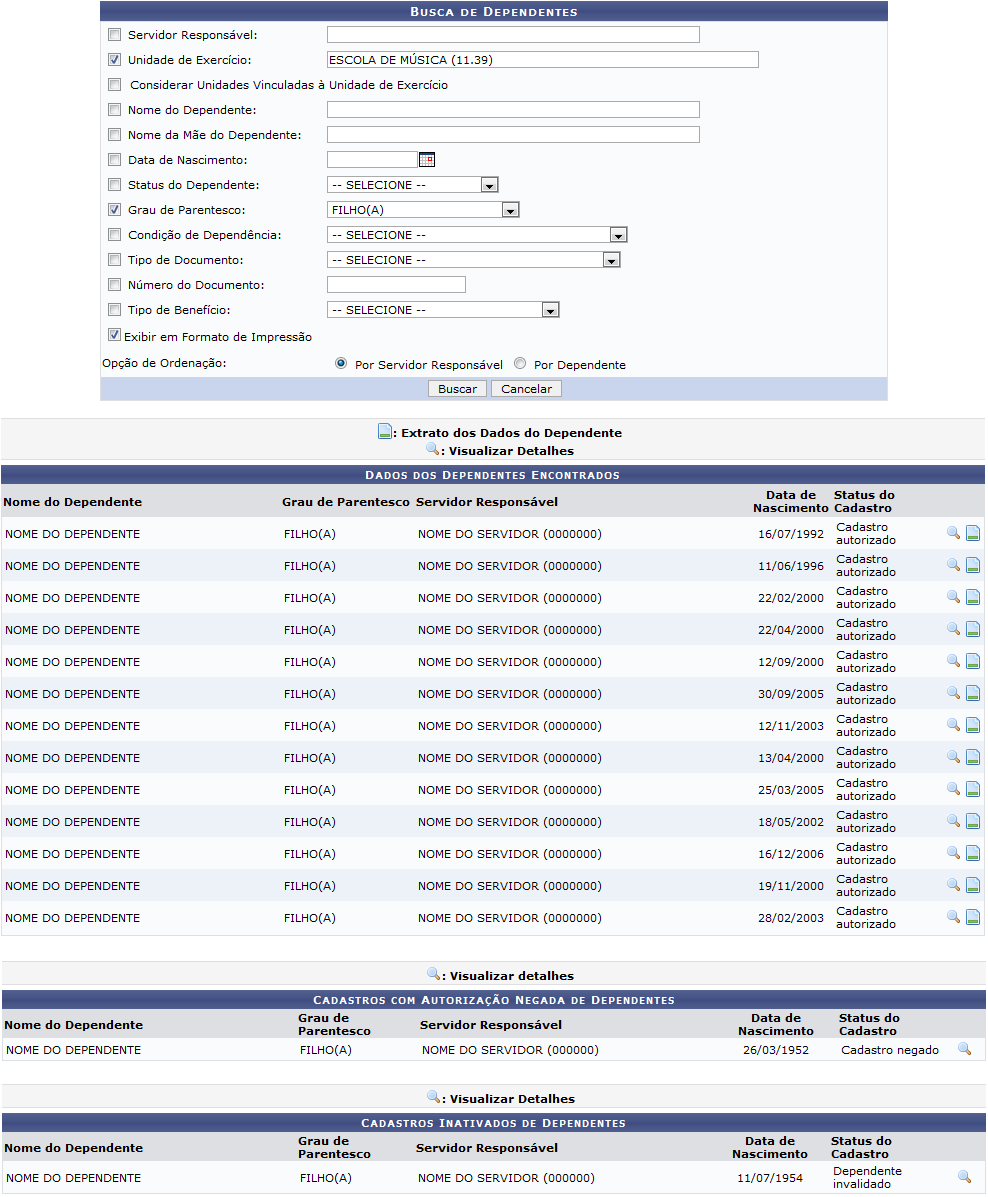The width and height of the screenshot is (988, 1197).
Task: Tick the Nome do Dependente checkbox
Action: coord(115,110)
